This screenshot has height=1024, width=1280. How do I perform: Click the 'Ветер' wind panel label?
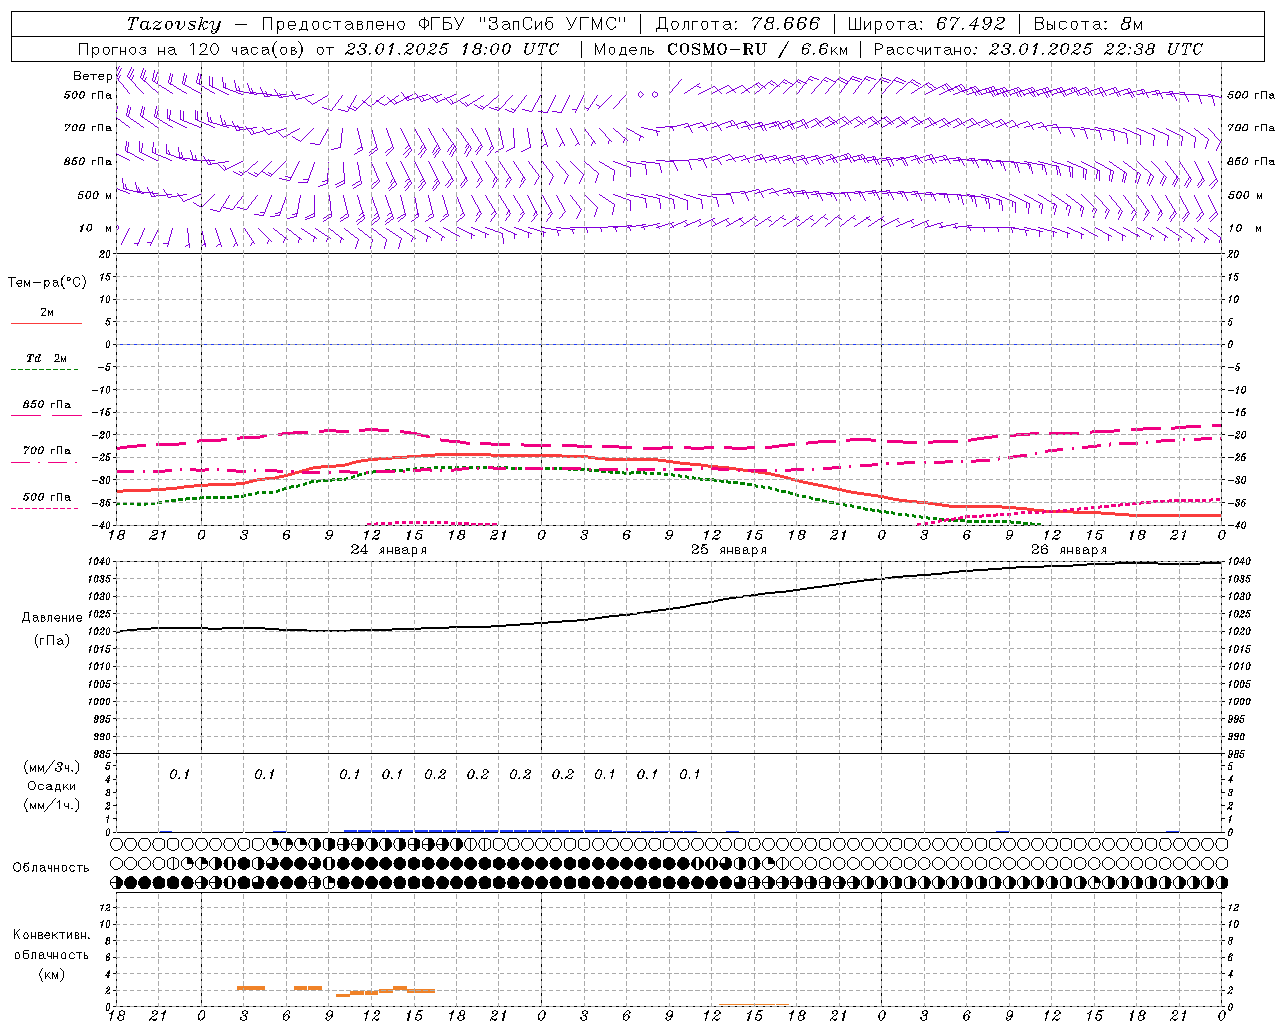point(92,76)
